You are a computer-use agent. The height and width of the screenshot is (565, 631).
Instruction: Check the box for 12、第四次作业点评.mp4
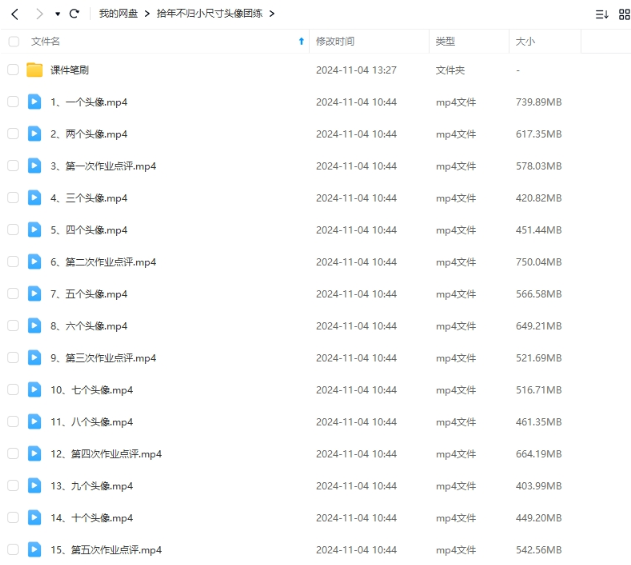pyautogui.click(x=13, y=454)
